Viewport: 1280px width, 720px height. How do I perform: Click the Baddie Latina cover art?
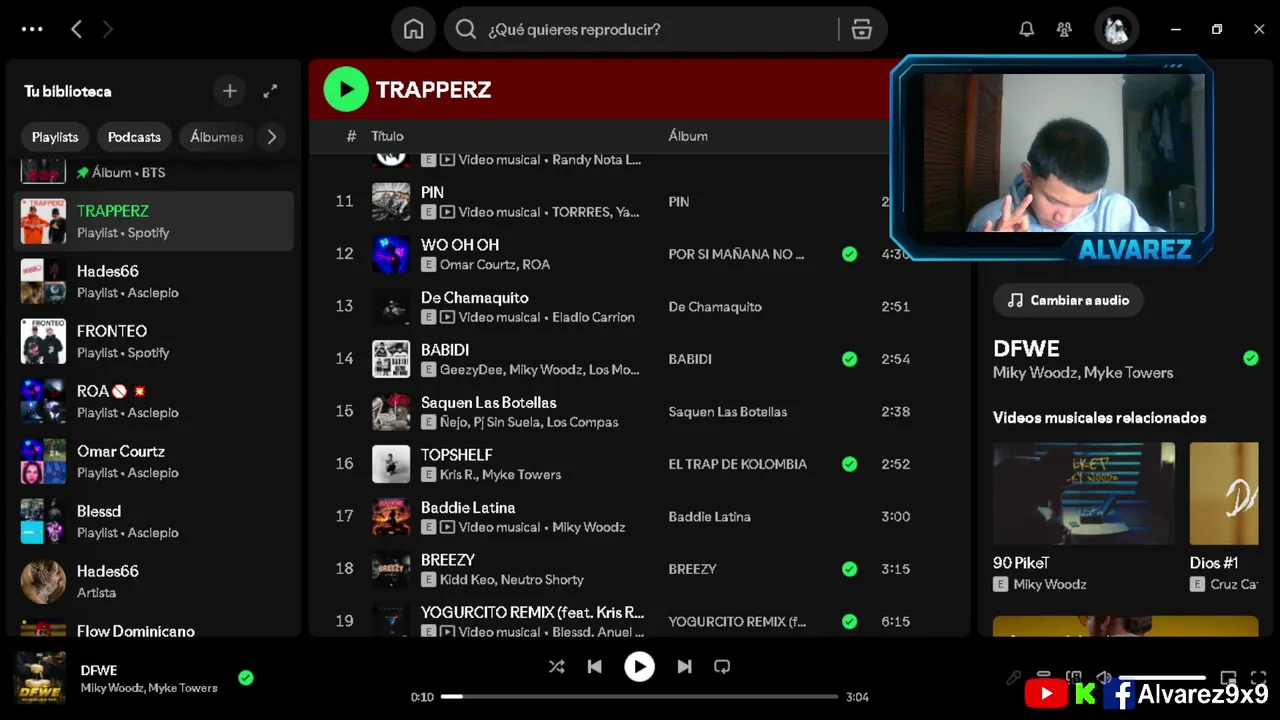coord(391,516)
